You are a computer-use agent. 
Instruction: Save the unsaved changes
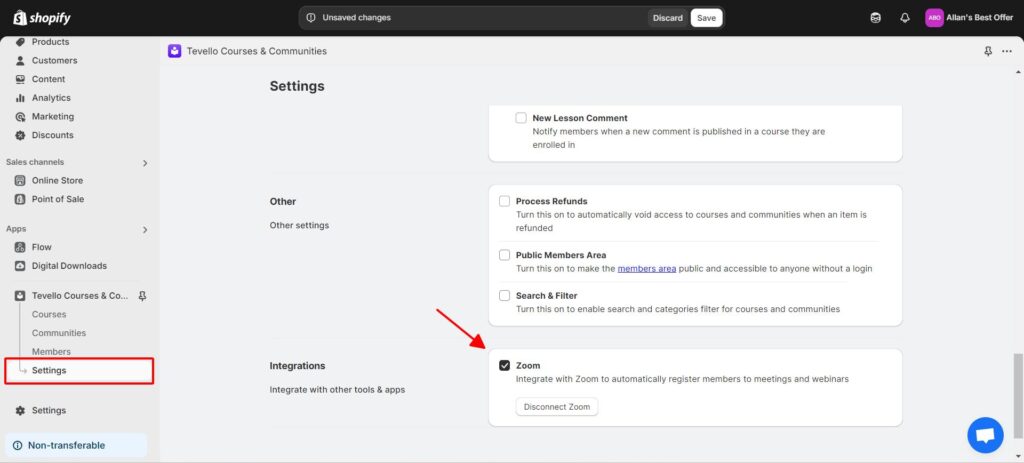(706, 18)
